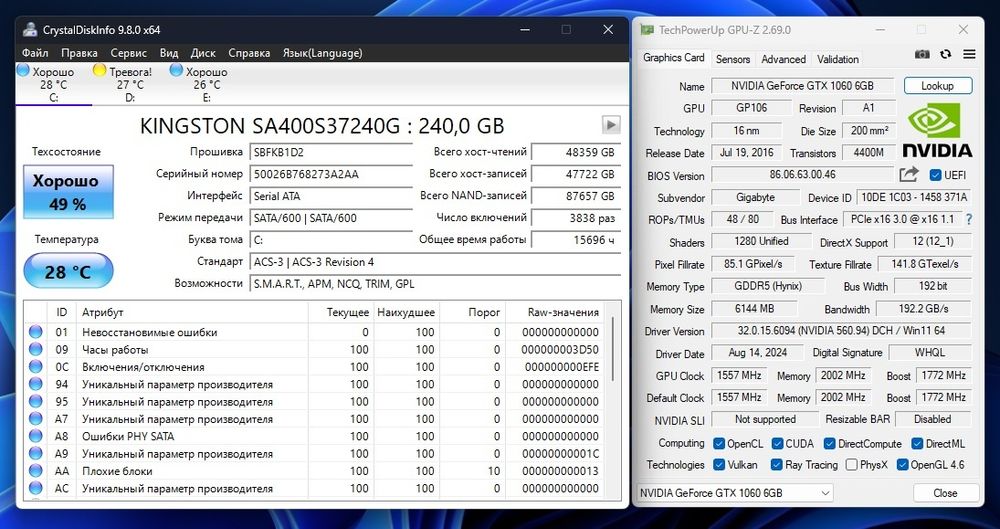Screen dimensions: 1000x529
Task: Open the Правка menu
Action: 79,53
